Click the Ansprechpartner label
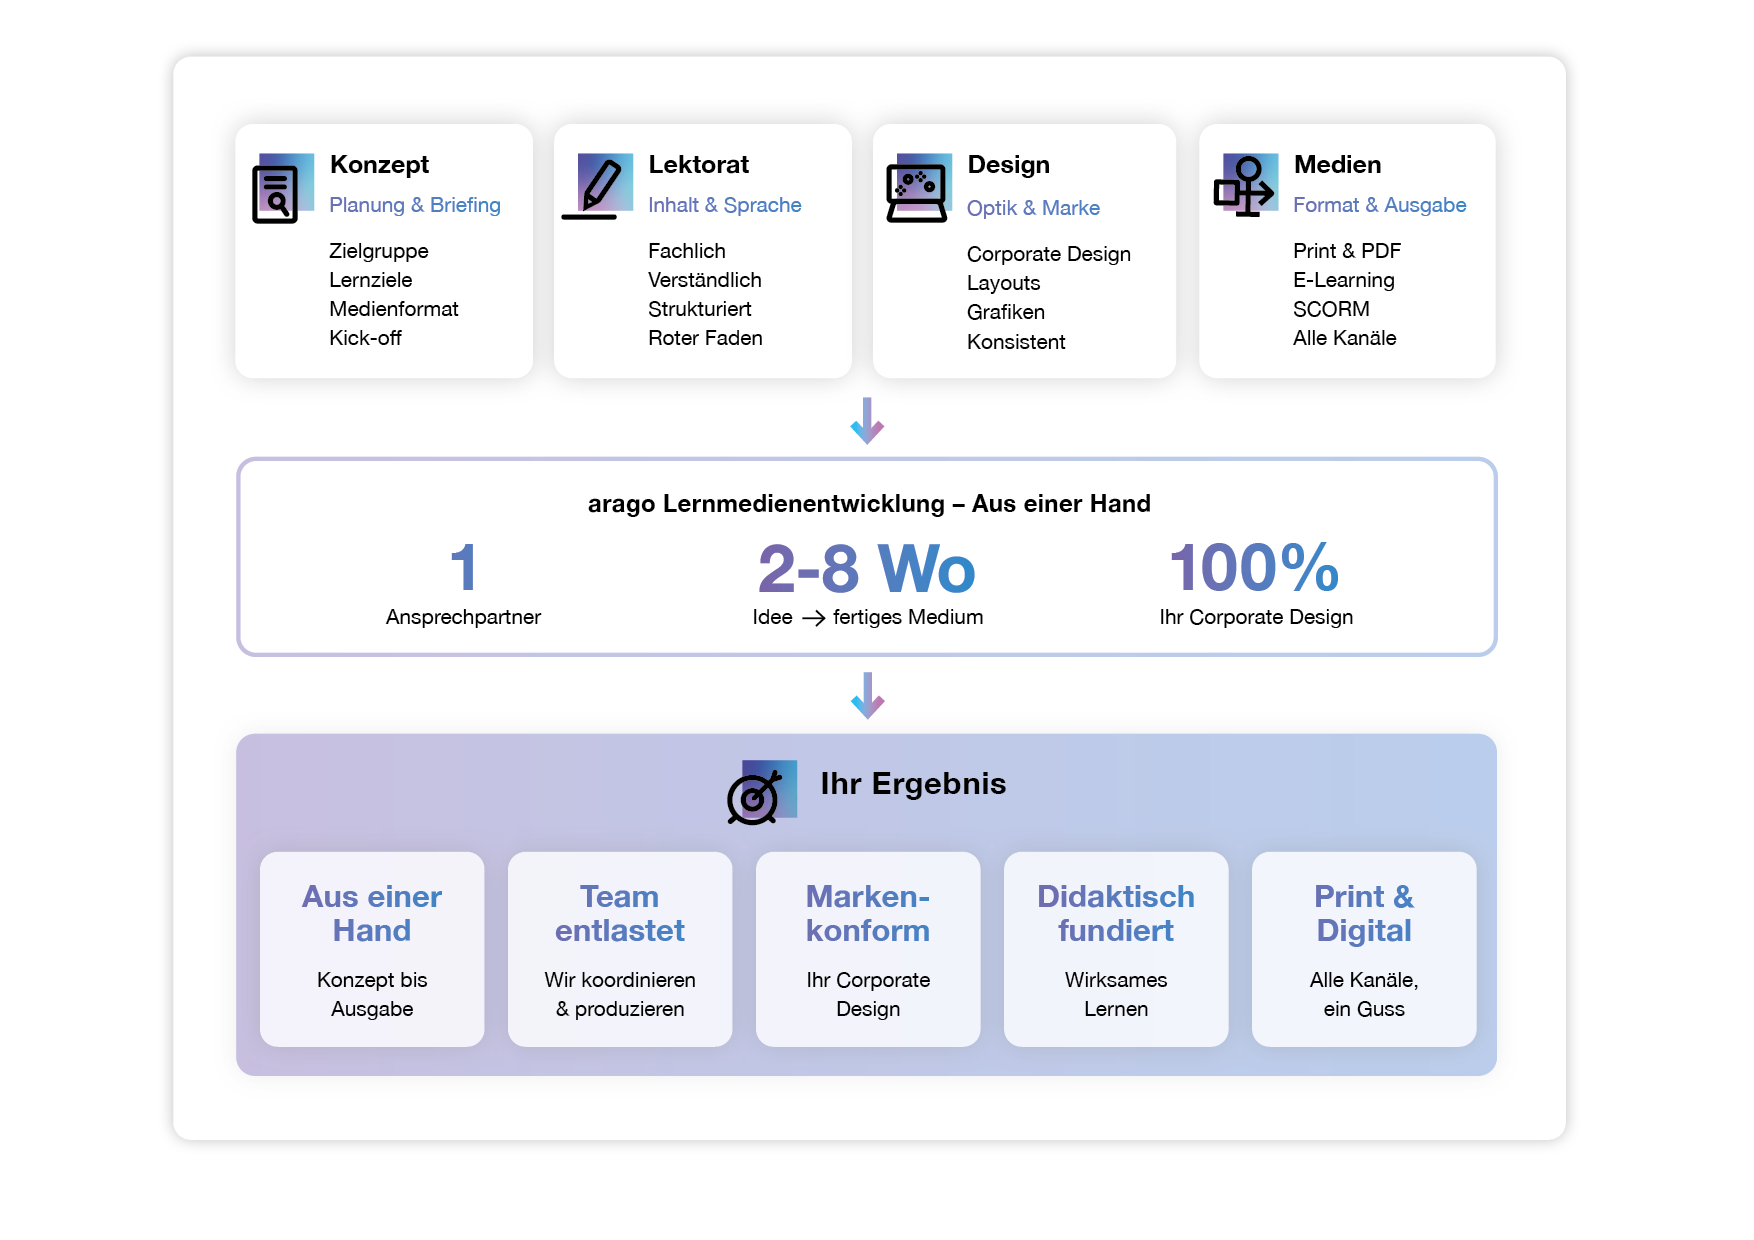This screenshot has width=1754, height=1240. [463, 618]
